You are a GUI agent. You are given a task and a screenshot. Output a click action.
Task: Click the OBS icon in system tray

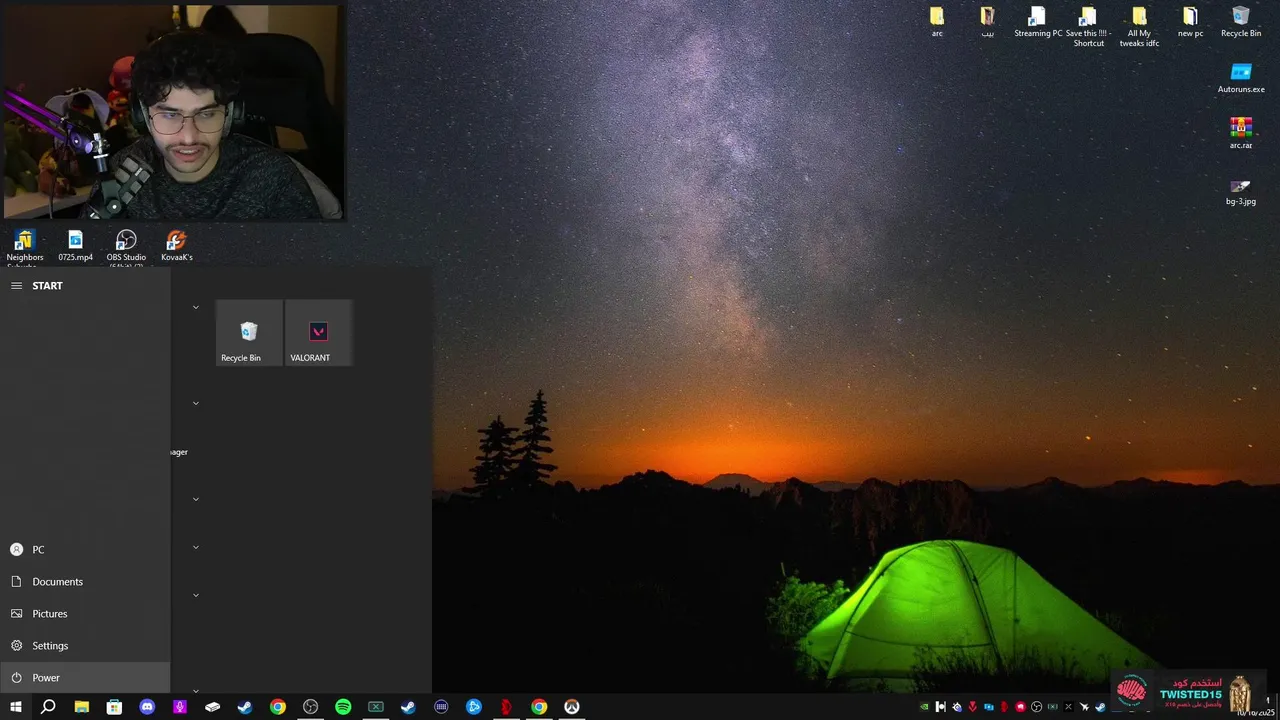(1036, 707)
